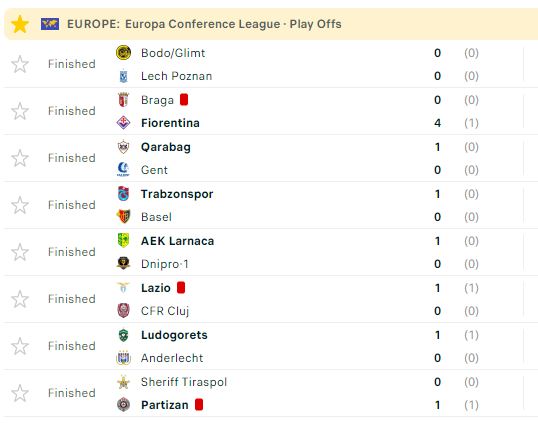Open the Anderlecht team name
Screen dimensions: 538x423
[x=172, y=358]
